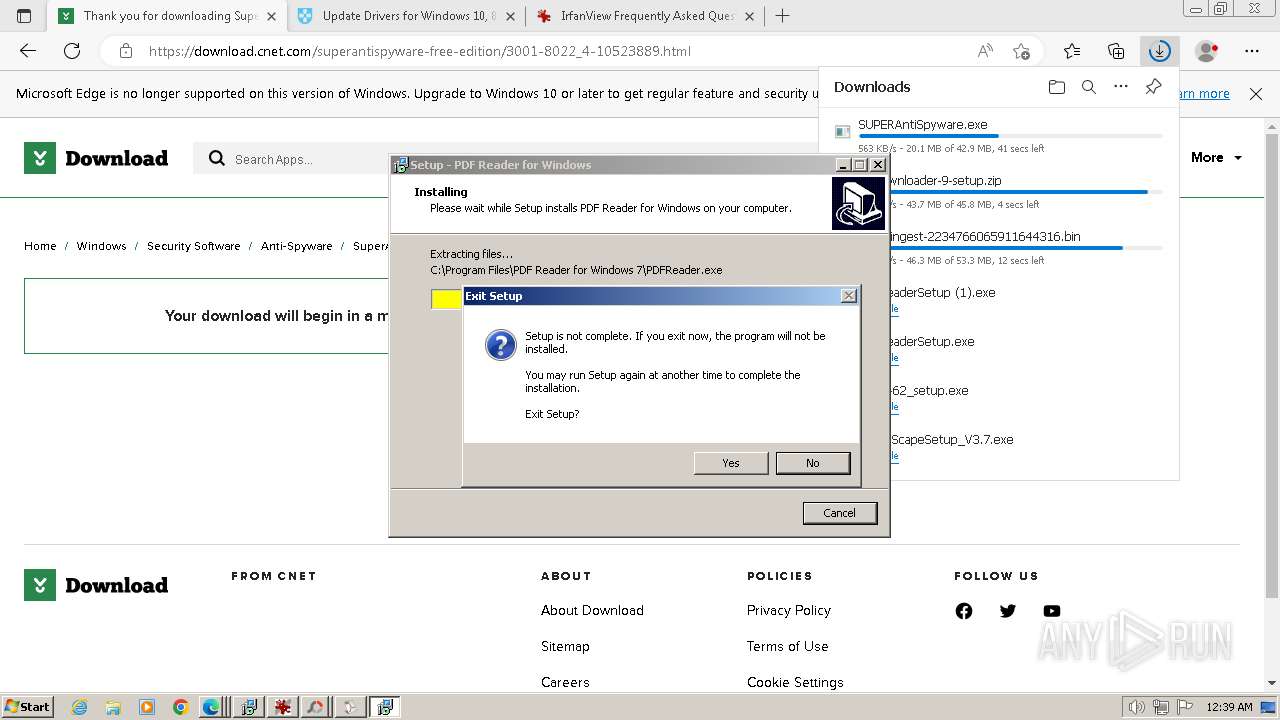Launch Internet Explorer from taskbar
Screen dimensions: 1280x720
click(80, 707)
